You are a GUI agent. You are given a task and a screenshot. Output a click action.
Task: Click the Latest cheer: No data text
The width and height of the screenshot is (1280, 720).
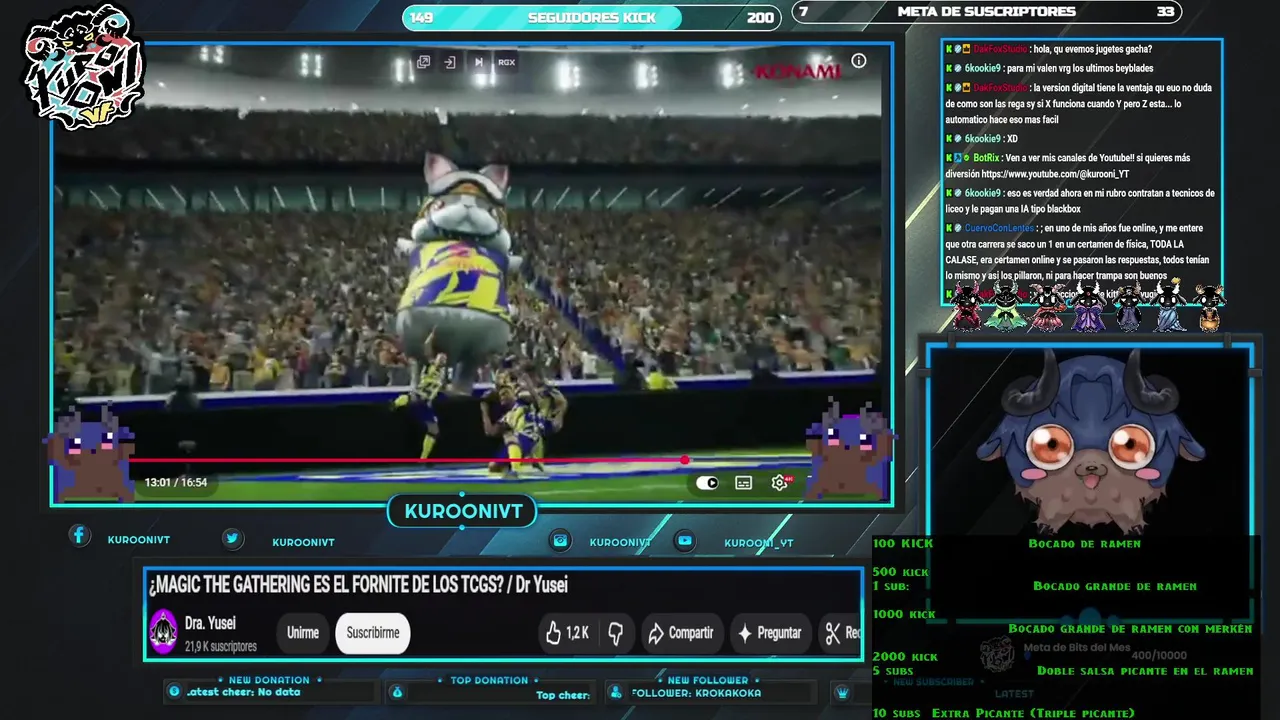tap(243, 692)
